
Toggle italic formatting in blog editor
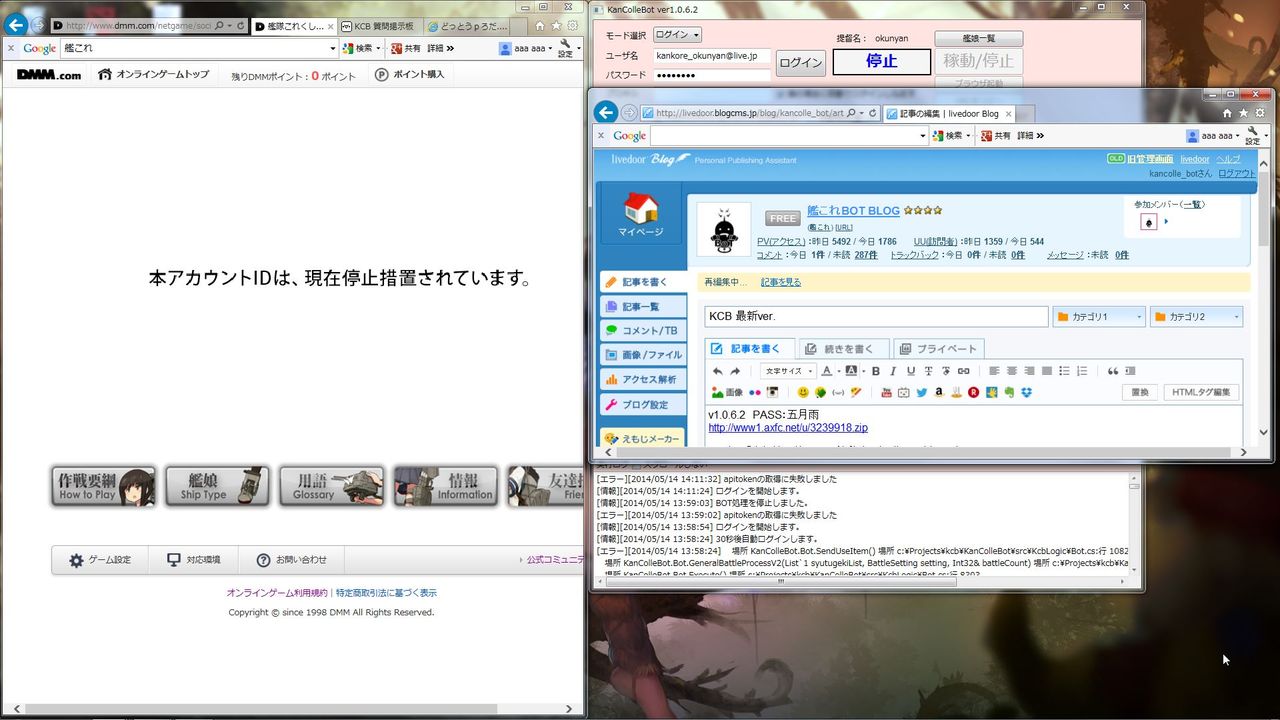point(893,371)
